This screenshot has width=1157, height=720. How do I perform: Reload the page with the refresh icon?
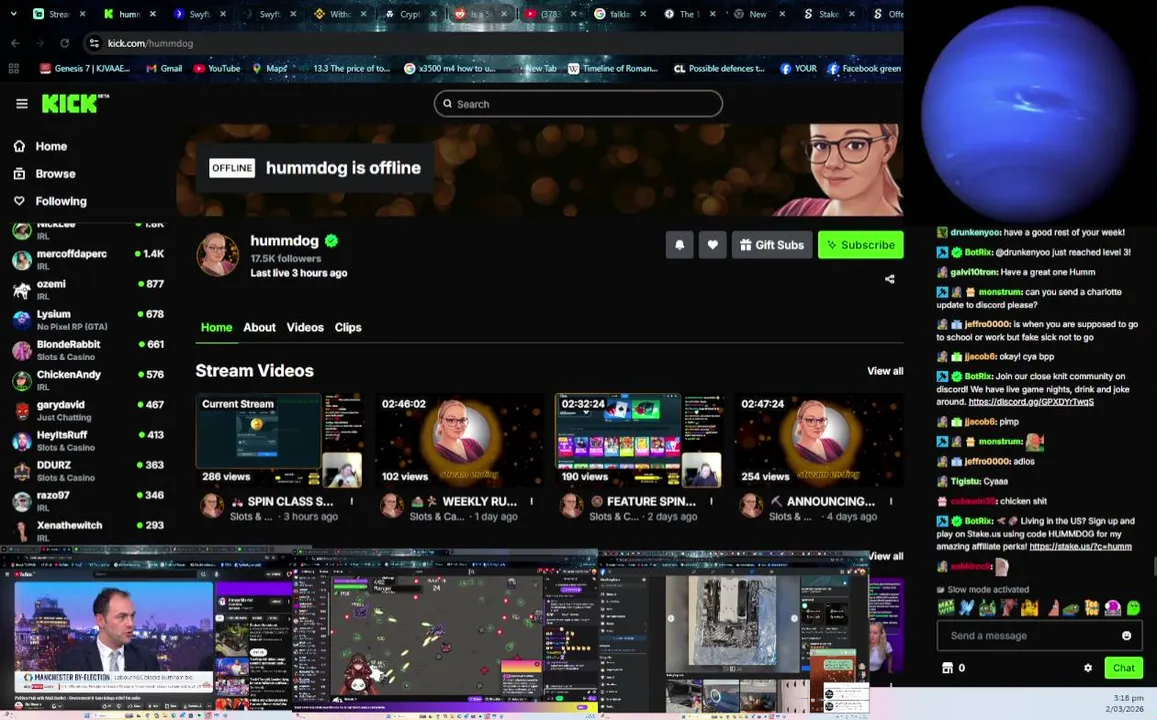(x=65, y=44)
